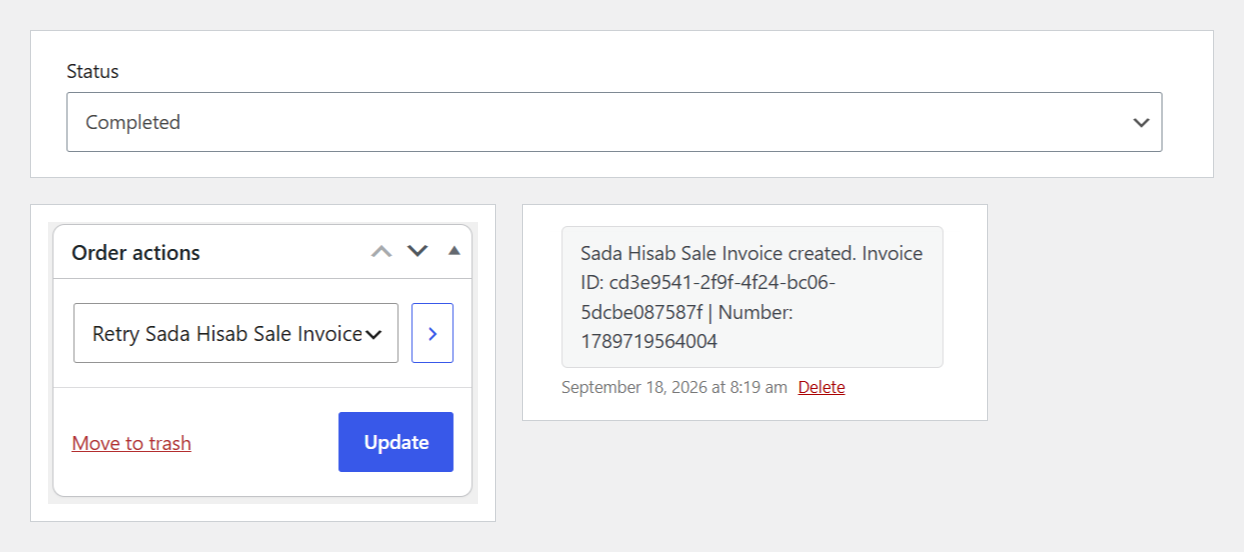This screenshot has height=552, width=1244.
Task: Collapse the Order actions panel
Action: click(x=454, y=251)
